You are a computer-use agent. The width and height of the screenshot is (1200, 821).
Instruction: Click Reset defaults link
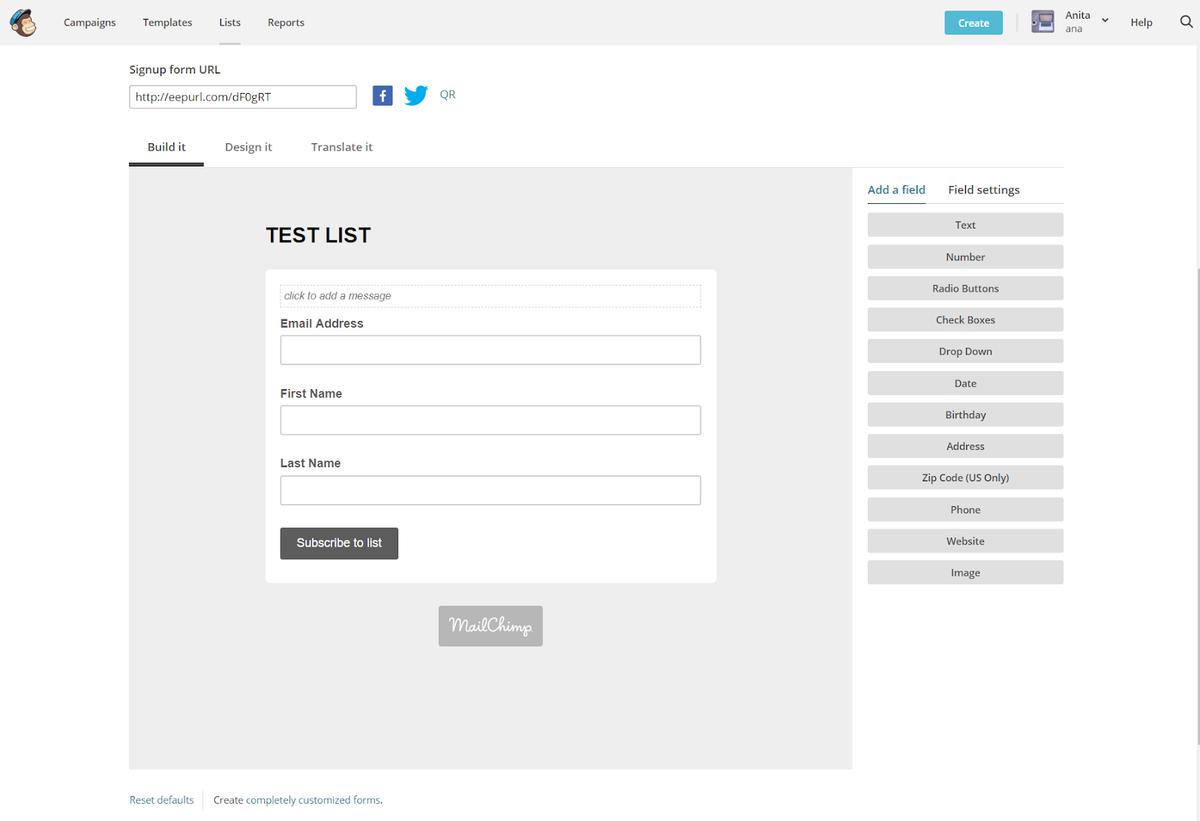click(161, 800)
